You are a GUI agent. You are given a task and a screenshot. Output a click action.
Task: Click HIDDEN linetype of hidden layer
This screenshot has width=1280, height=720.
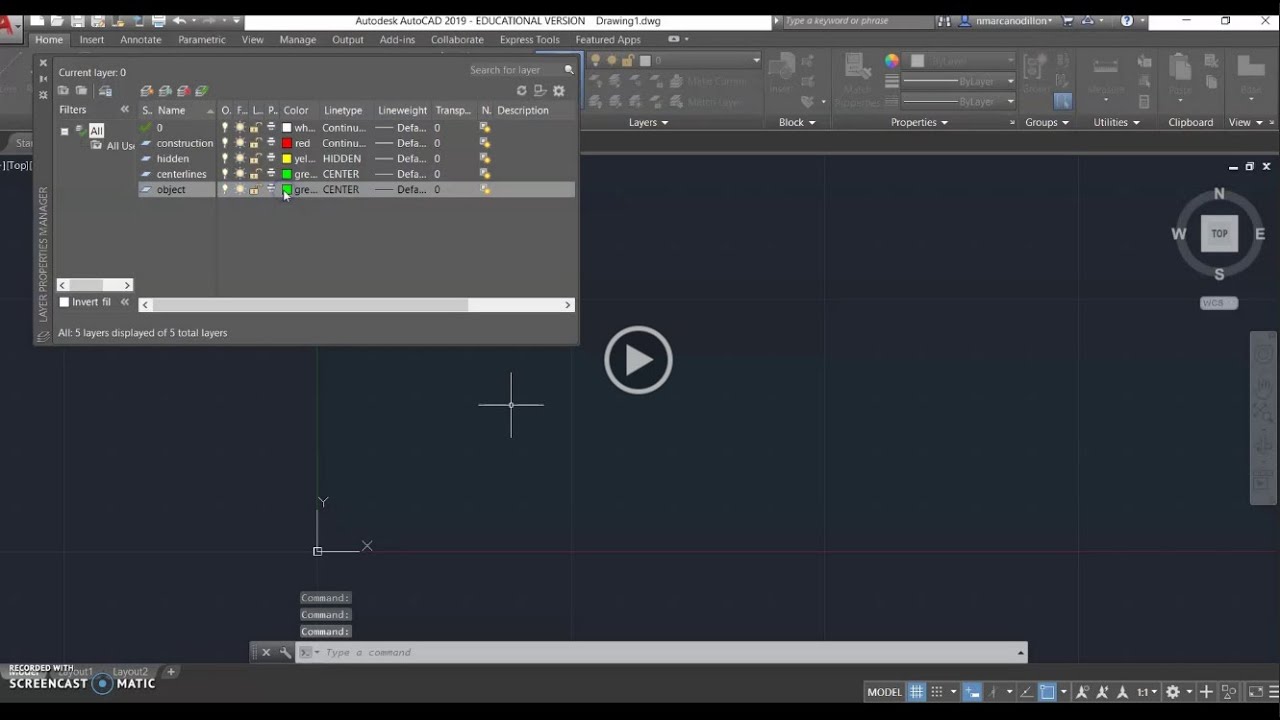[342, 158]
